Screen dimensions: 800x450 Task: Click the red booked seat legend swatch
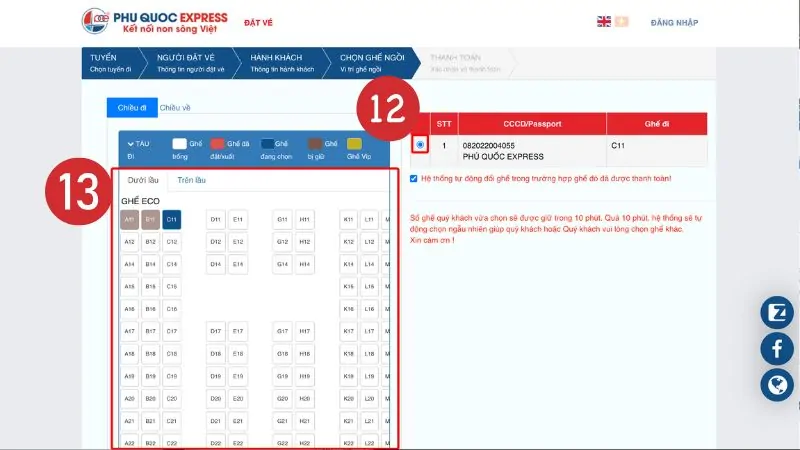(x=217, y=144)
